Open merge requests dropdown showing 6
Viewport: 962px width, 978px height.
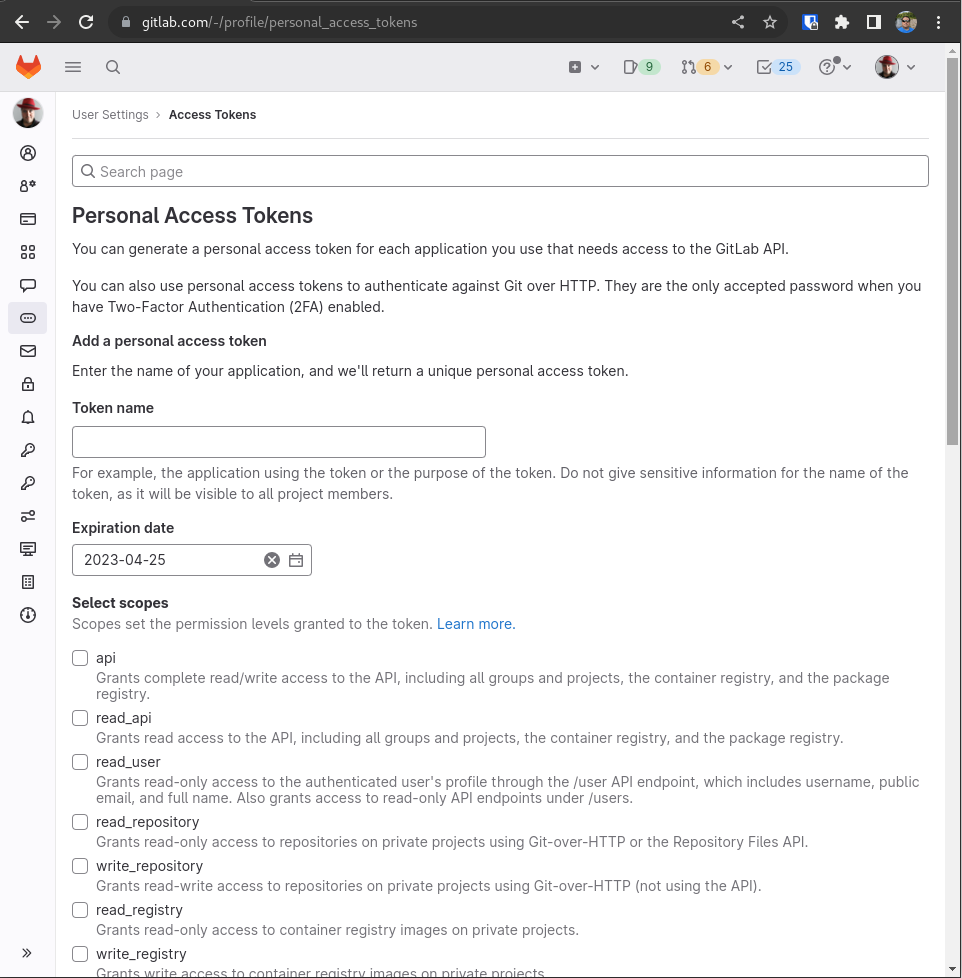click(x=706, y=67)
